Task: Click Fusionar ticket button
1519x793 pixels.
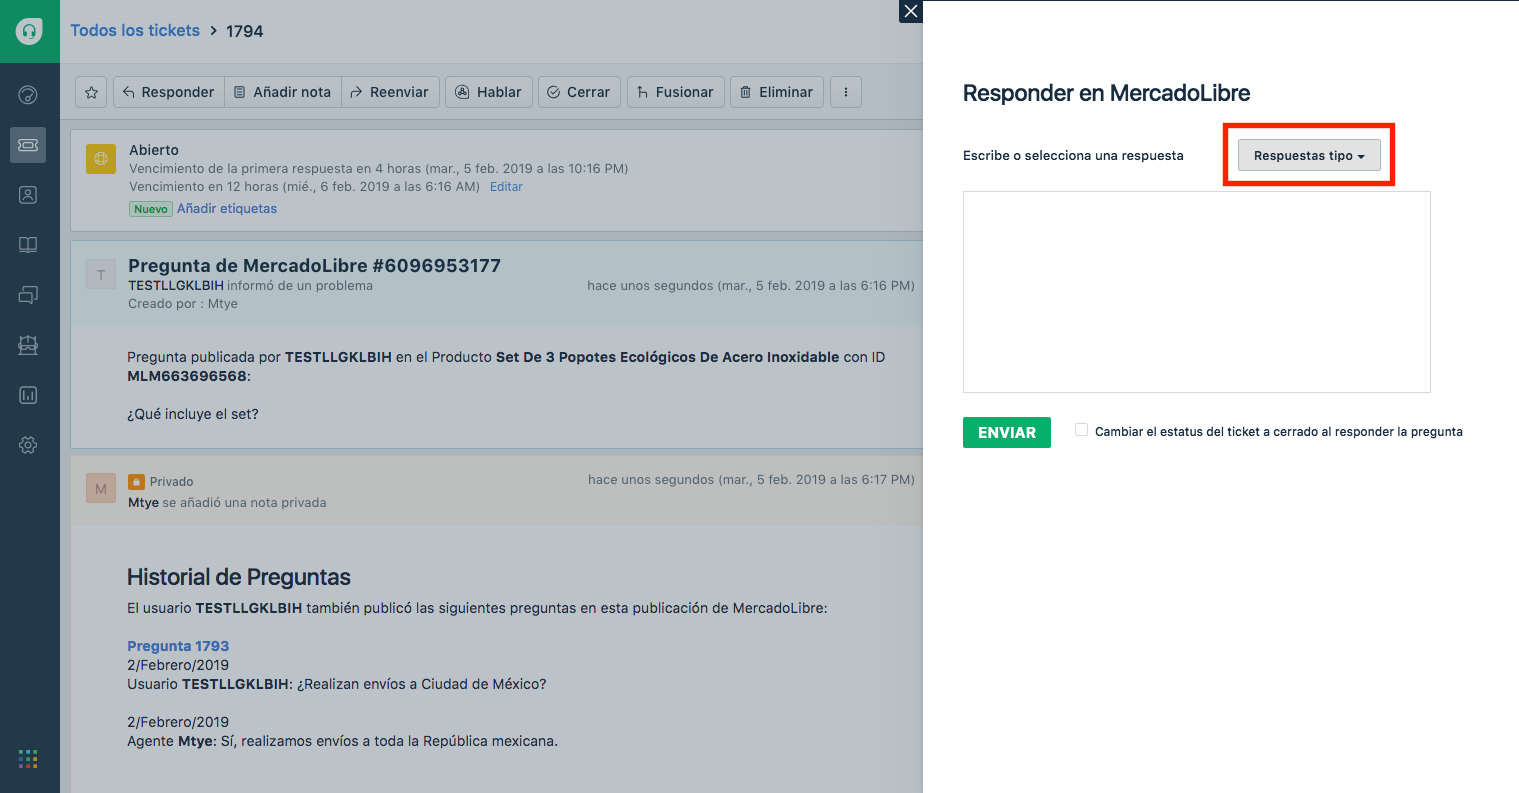Action: [675, 92]
